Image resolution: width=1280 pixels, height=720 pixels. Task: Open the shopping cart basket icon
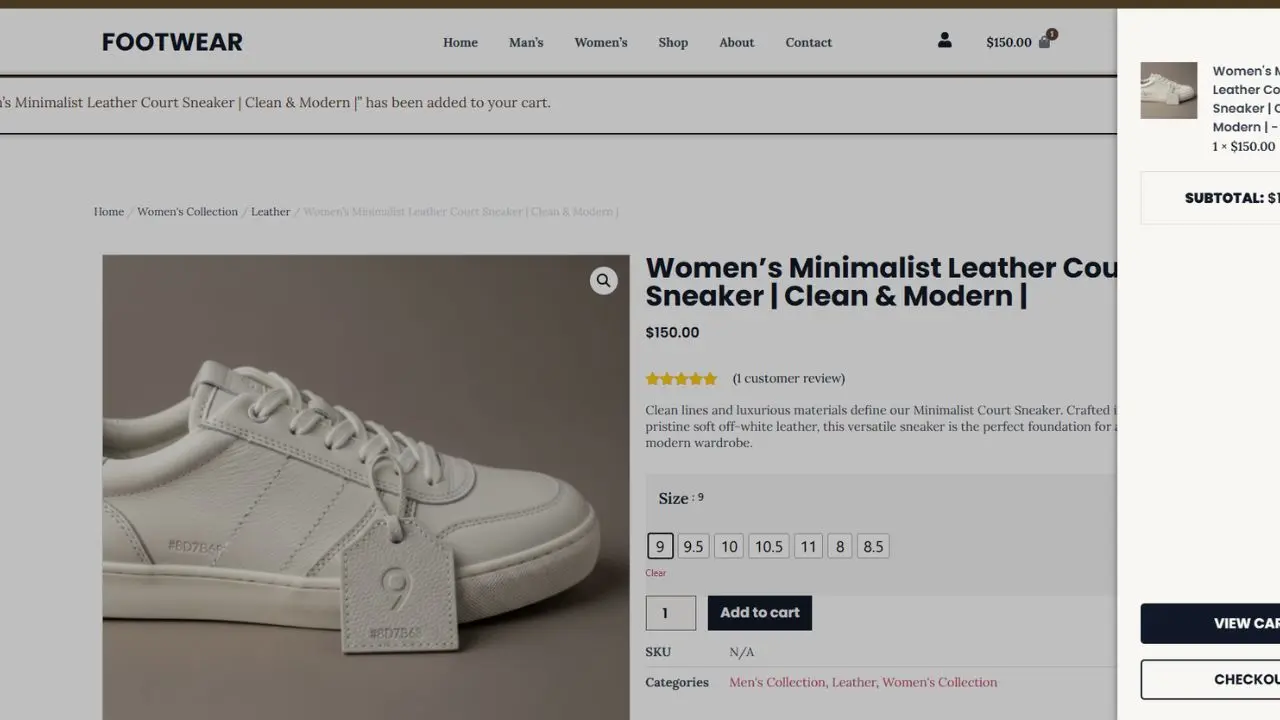tap(1045, 41)
